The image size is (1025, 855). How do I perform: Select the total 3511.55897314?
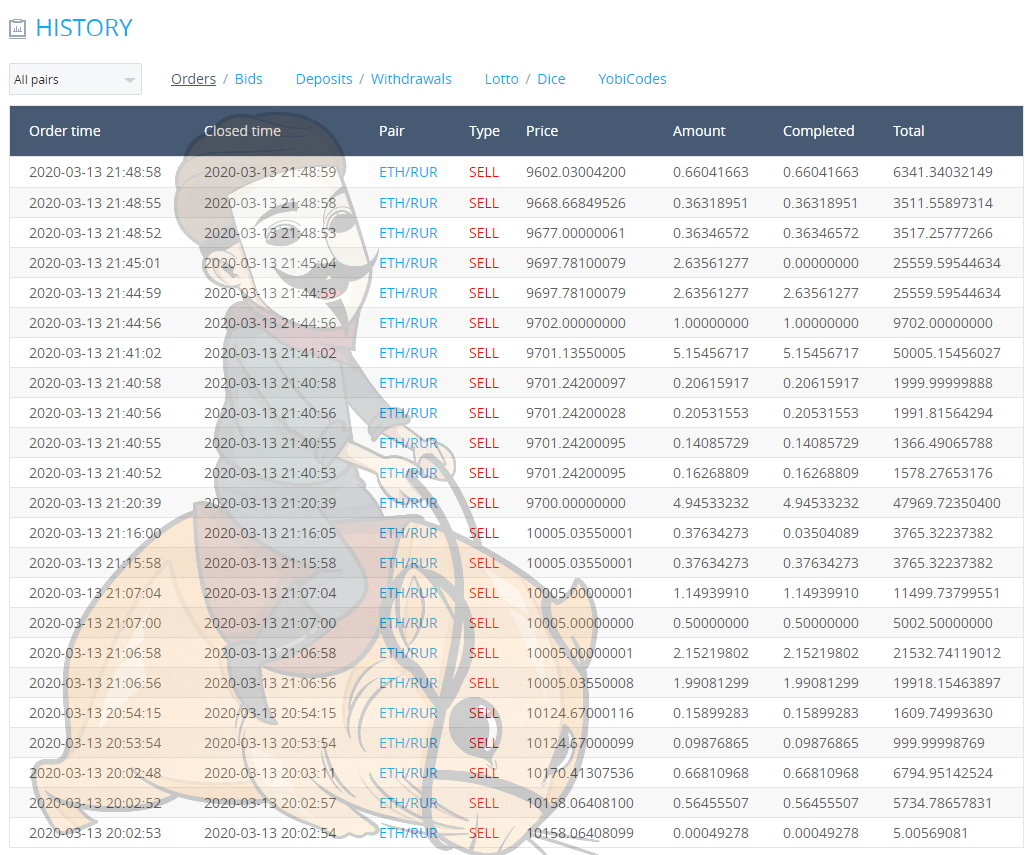click(x=943, y=203)
